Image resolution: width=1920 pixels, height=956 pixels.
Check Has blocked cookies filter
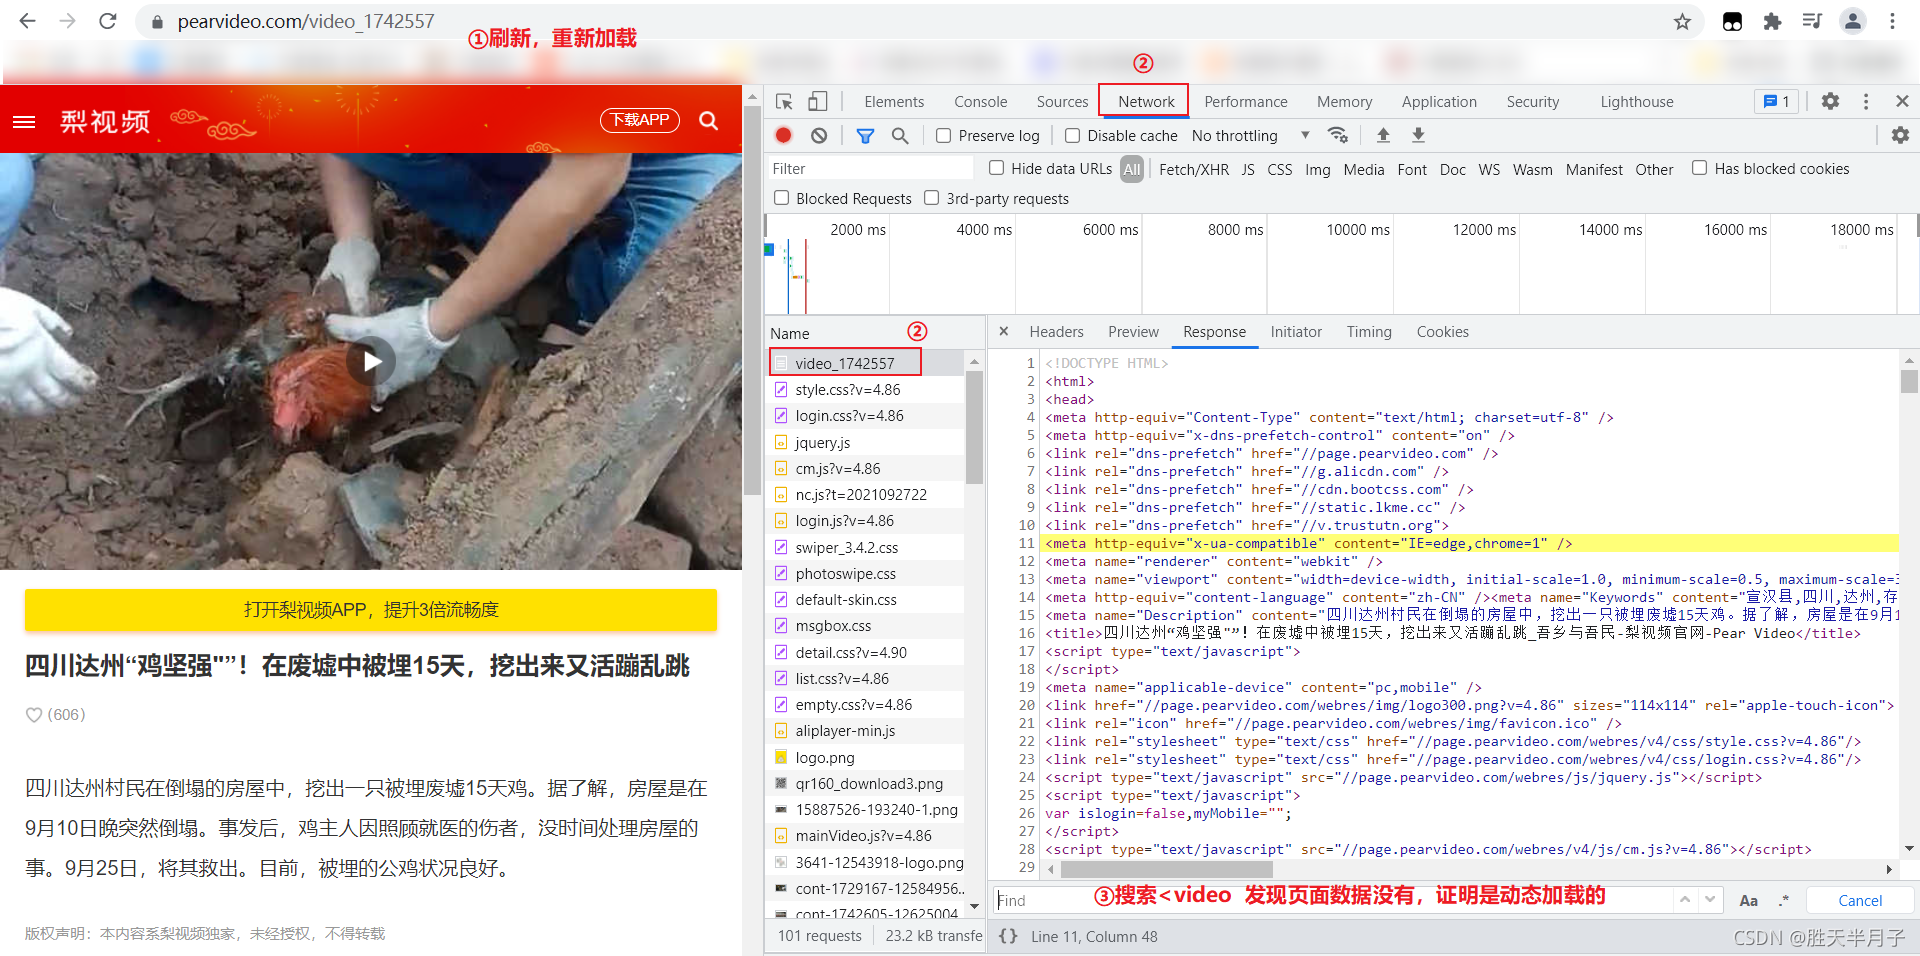click(1699, 168)
